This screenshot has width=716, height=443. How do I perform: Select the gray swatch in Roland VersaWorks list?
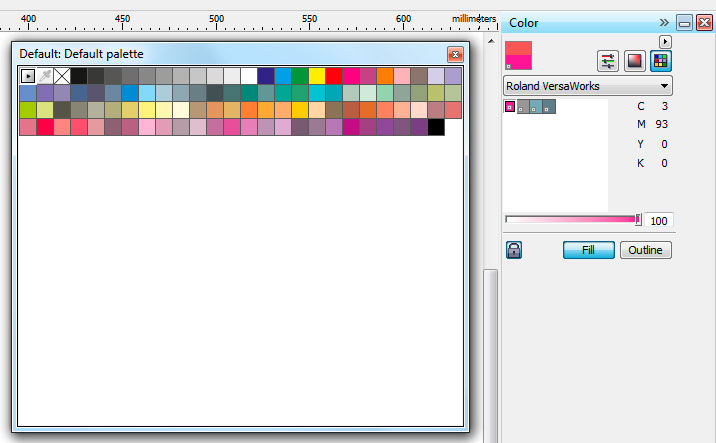[523, 106]
